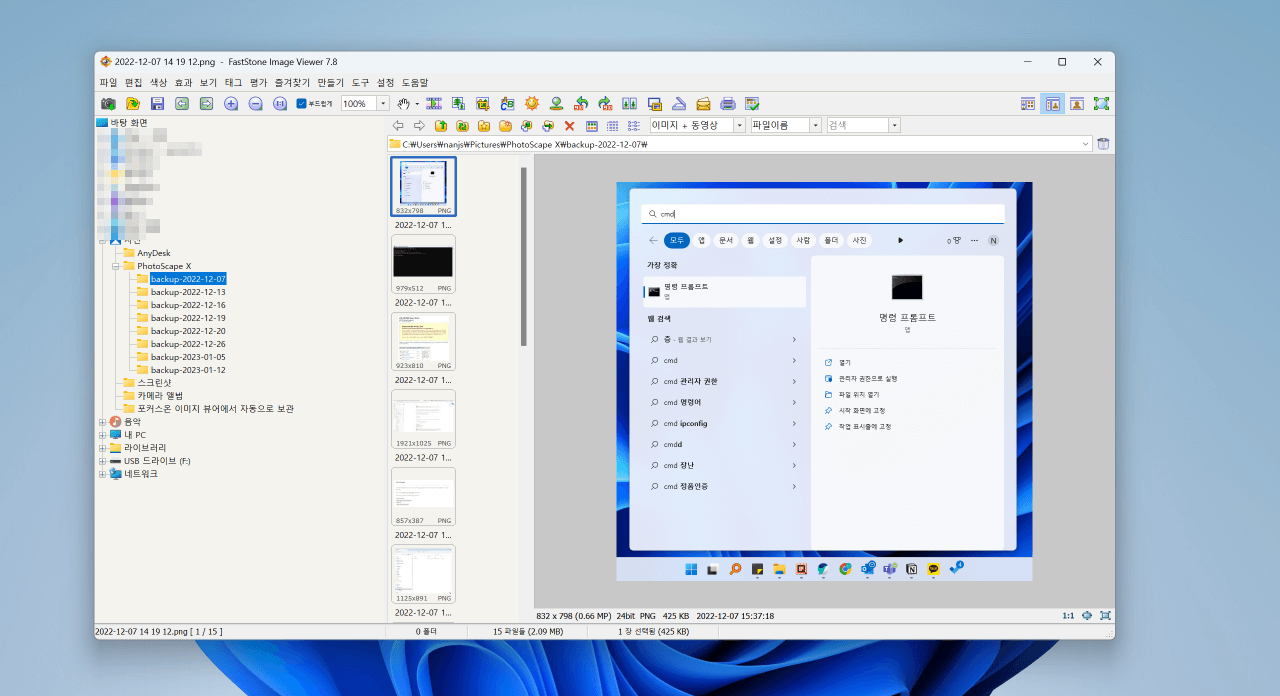This screenshot has height=696, width=1280.
Task: Open the 도움말 menu
Action: [x=415, y=82]
